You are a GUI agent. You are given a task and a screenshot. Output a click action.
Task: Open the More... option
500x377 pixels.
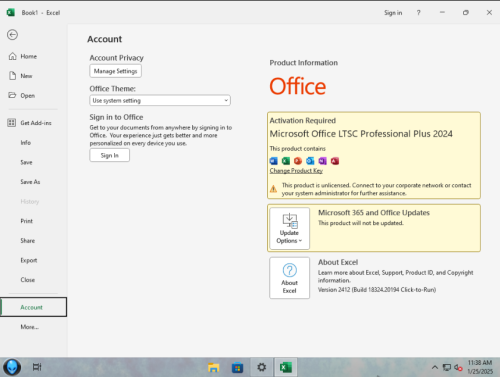tap(30, 327)
